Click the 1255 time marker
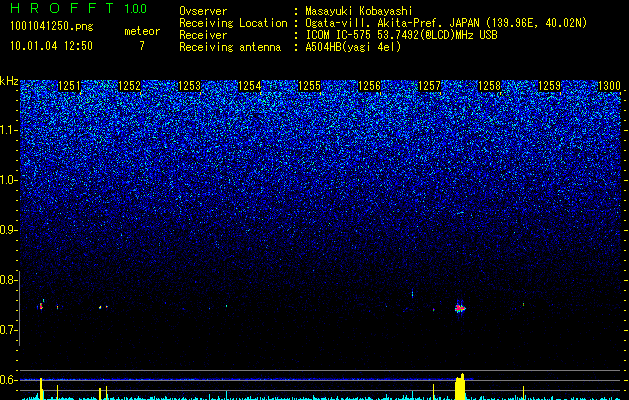 (309, 86)
